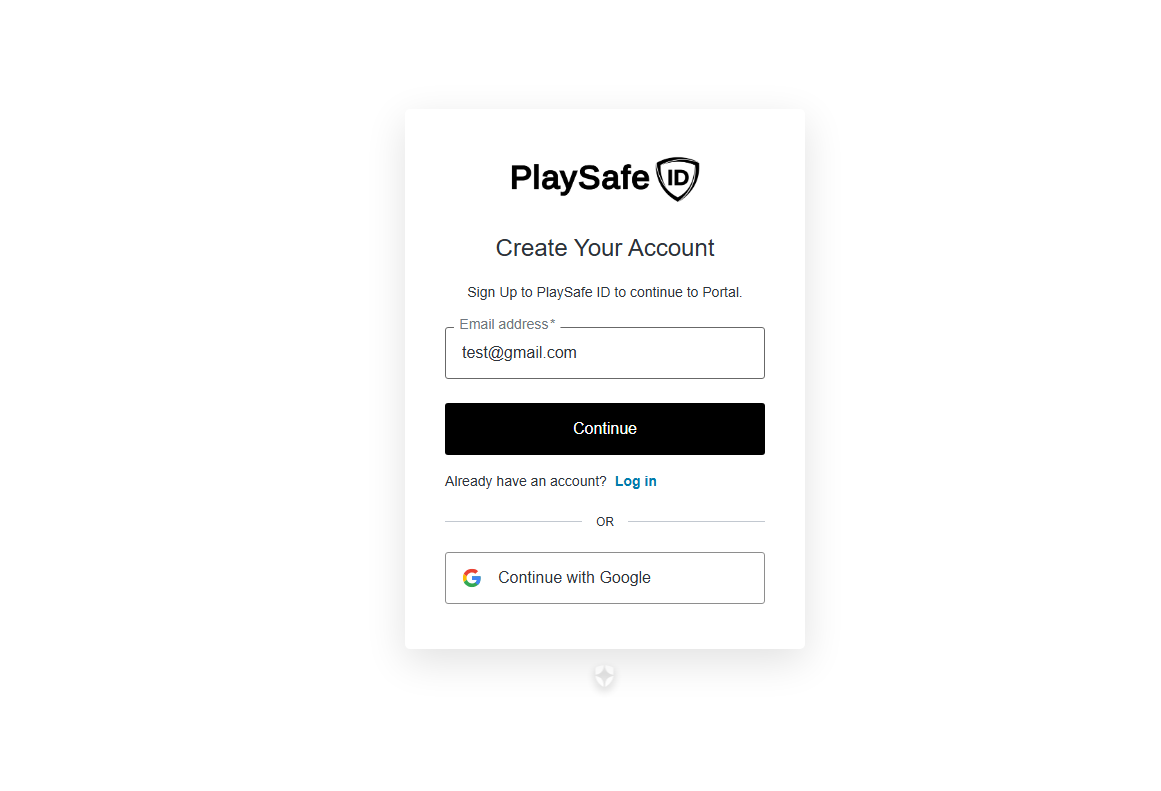Click the required asterisk in email label
1161x791 pixels.
[x=552, y=322]
